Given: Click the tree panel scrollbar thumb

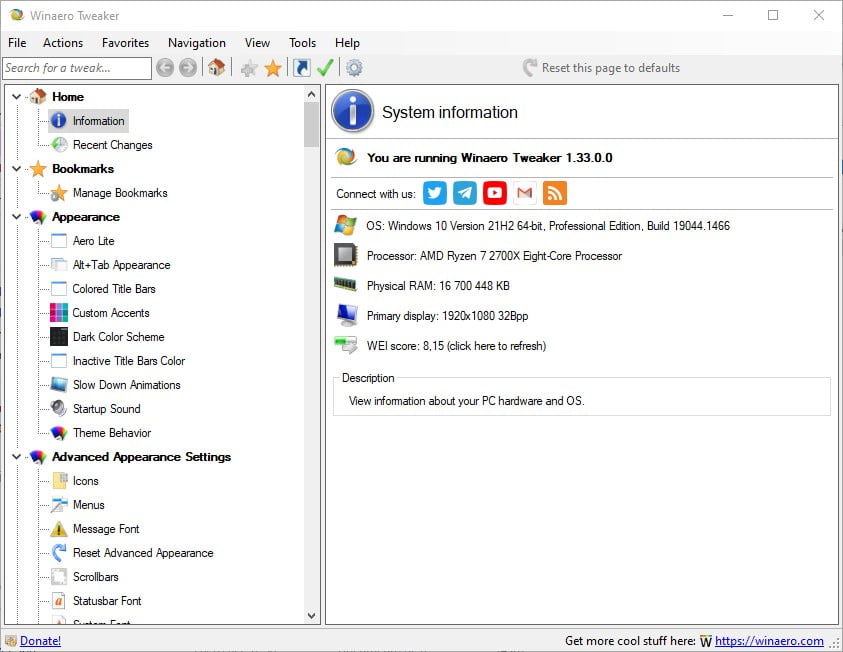Looking at the screenshot, I should (311, 125).
